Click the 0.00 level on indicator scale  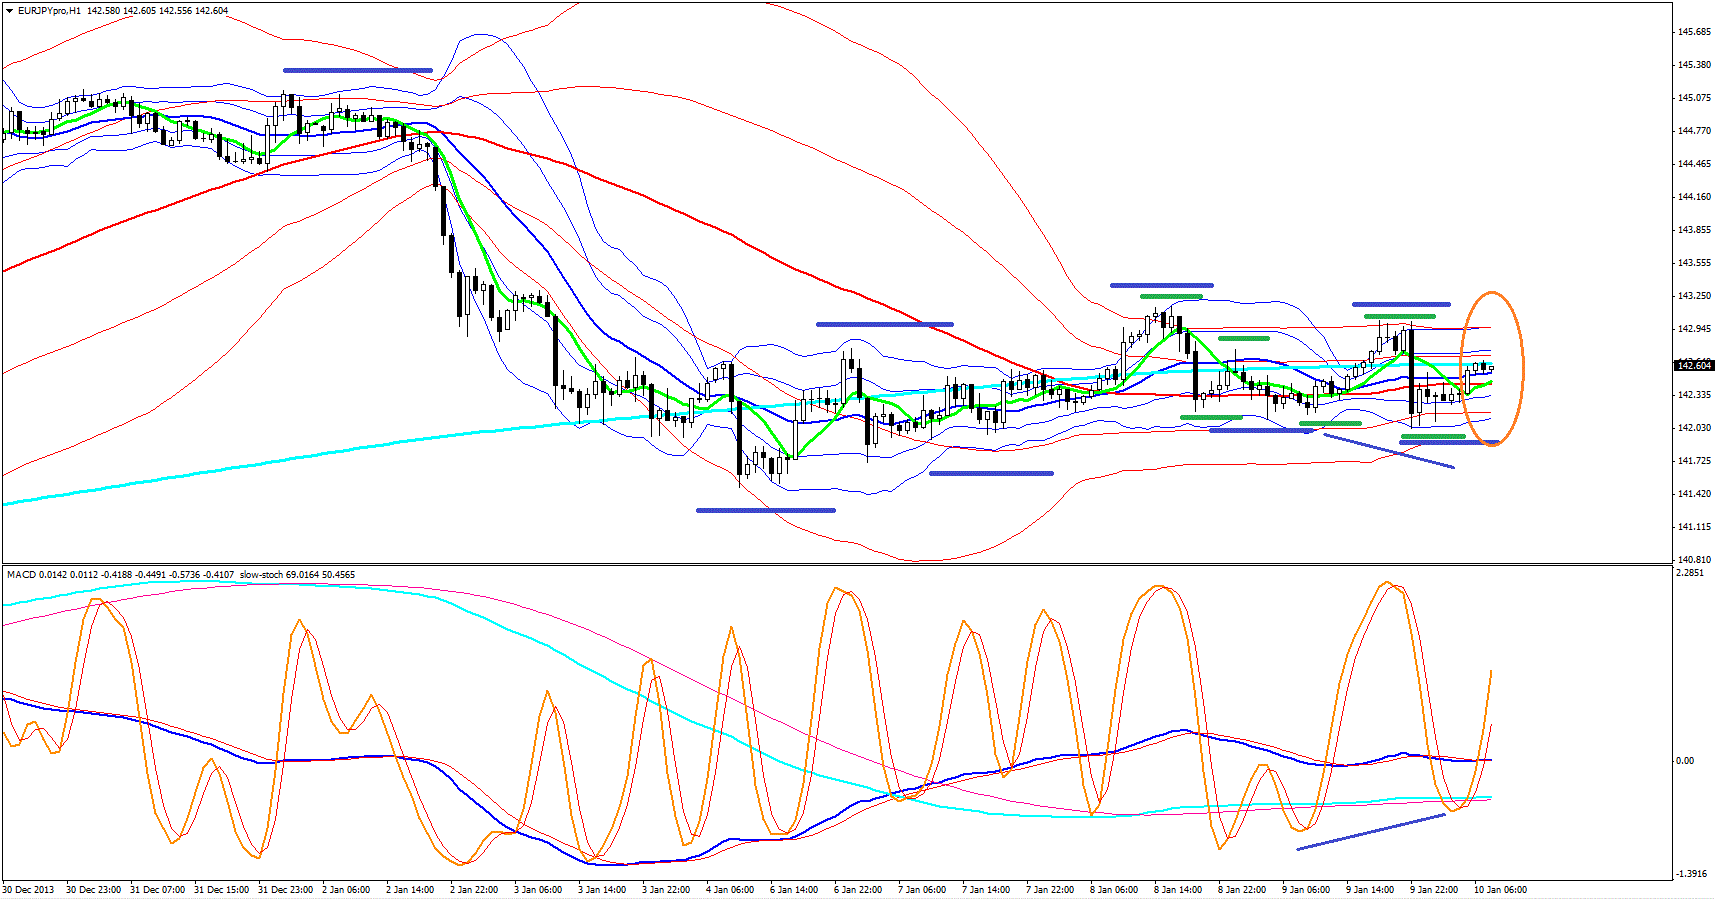[1685, 761]
